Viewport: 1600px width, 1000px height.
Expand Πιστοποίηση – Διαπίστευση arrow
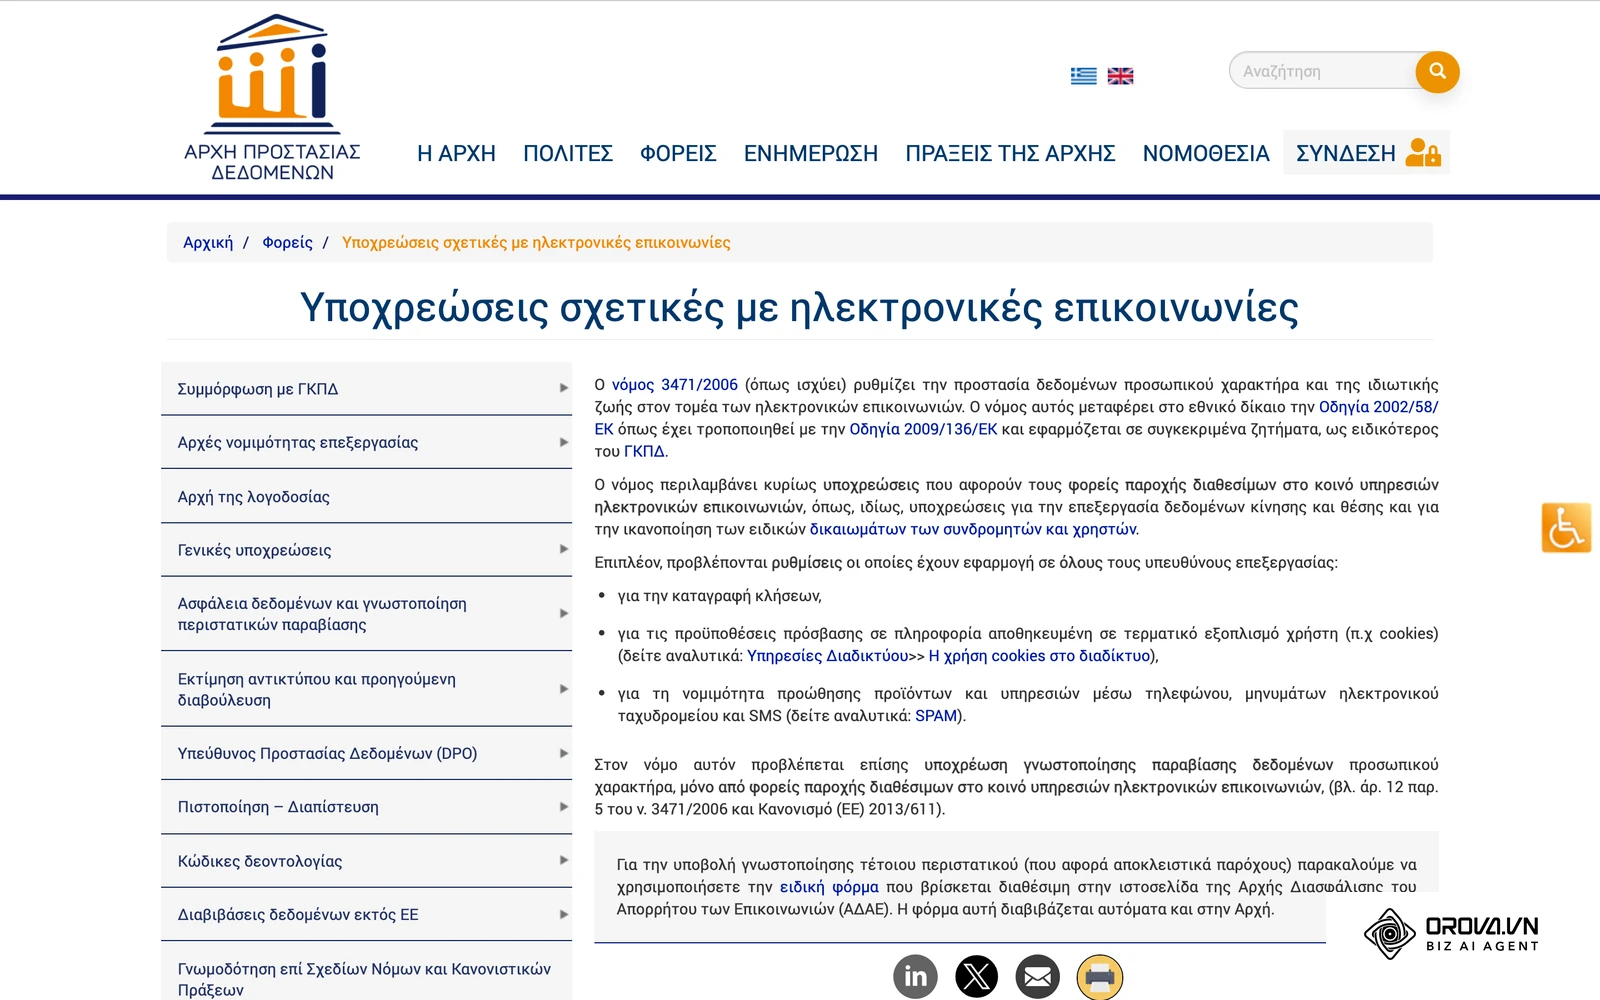pos(563,806)
